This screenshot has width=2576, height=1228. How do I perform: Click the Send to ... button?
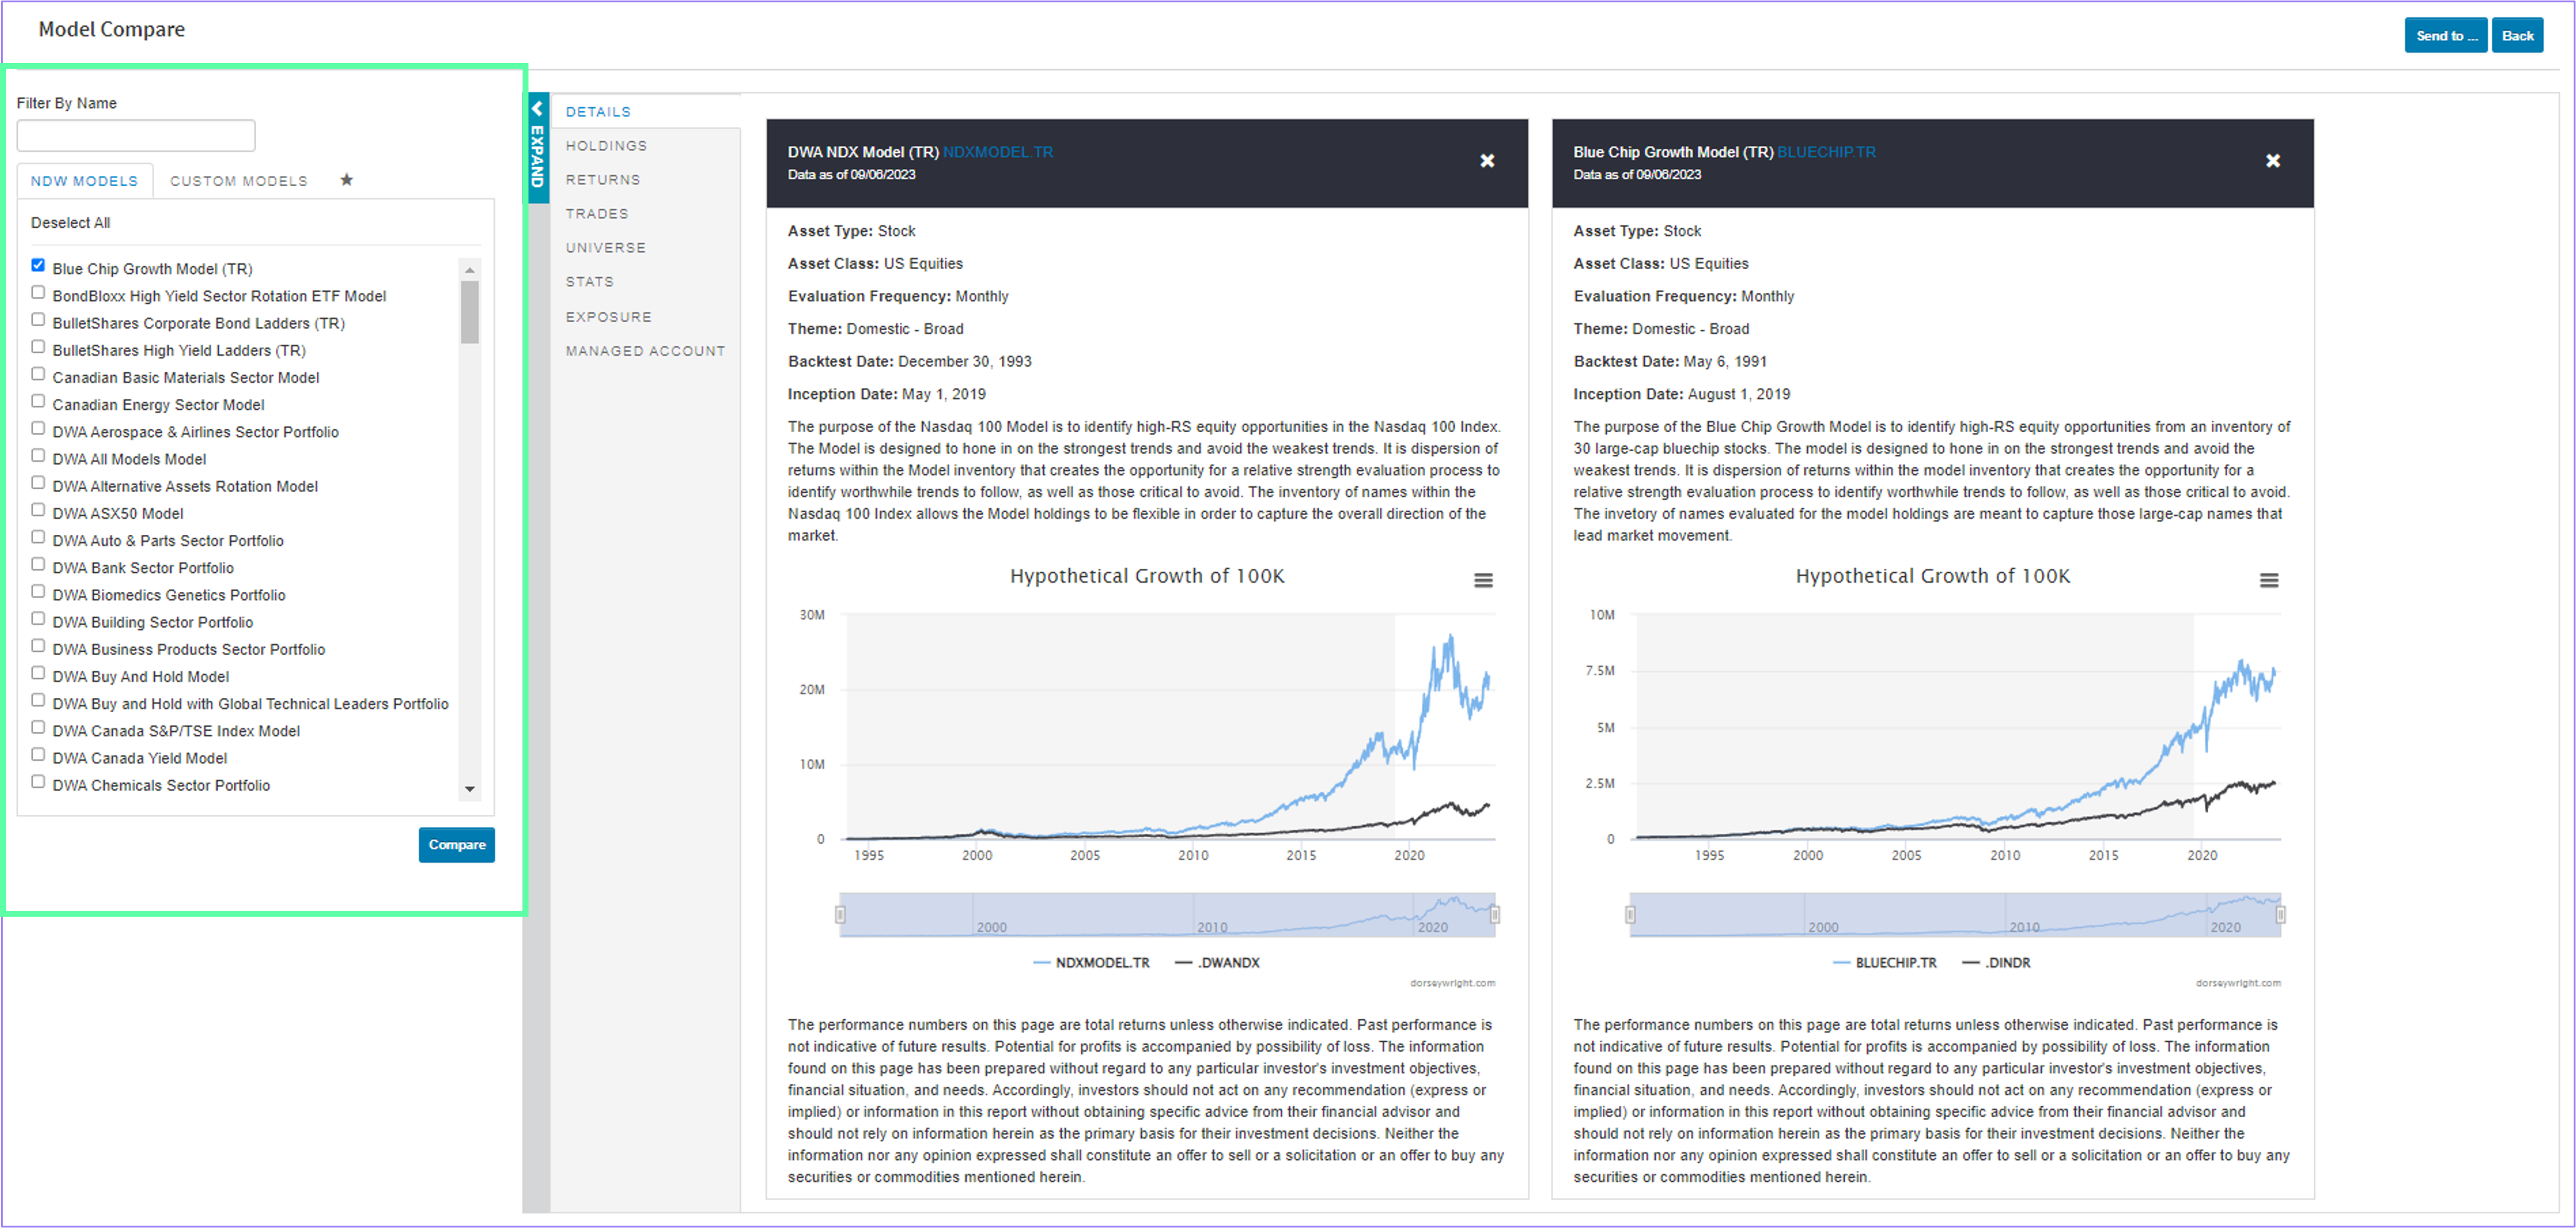[x=2446, y=36]
